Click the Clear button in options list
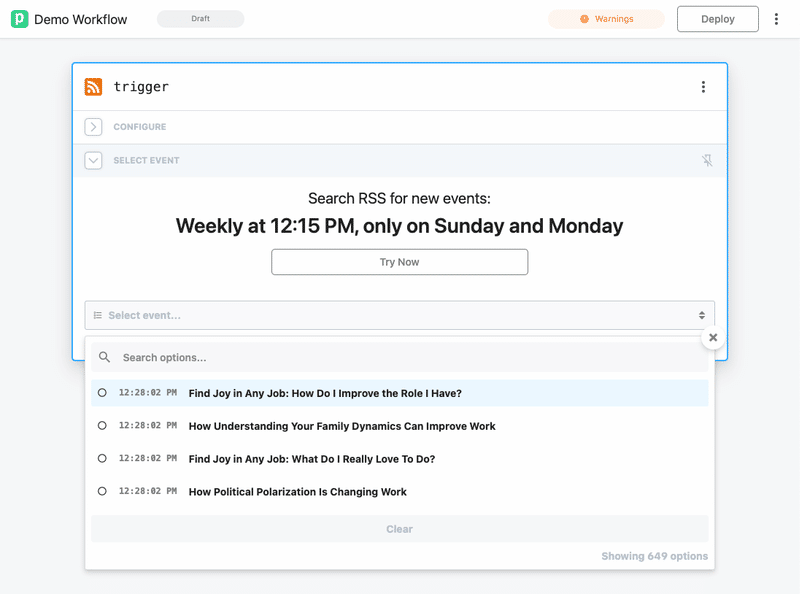This screenshot has height=594, width=800. [x=399, y=529]
